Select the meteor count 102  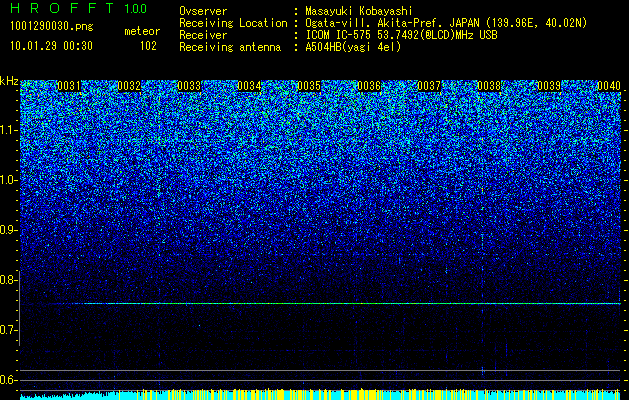[148, 46]
